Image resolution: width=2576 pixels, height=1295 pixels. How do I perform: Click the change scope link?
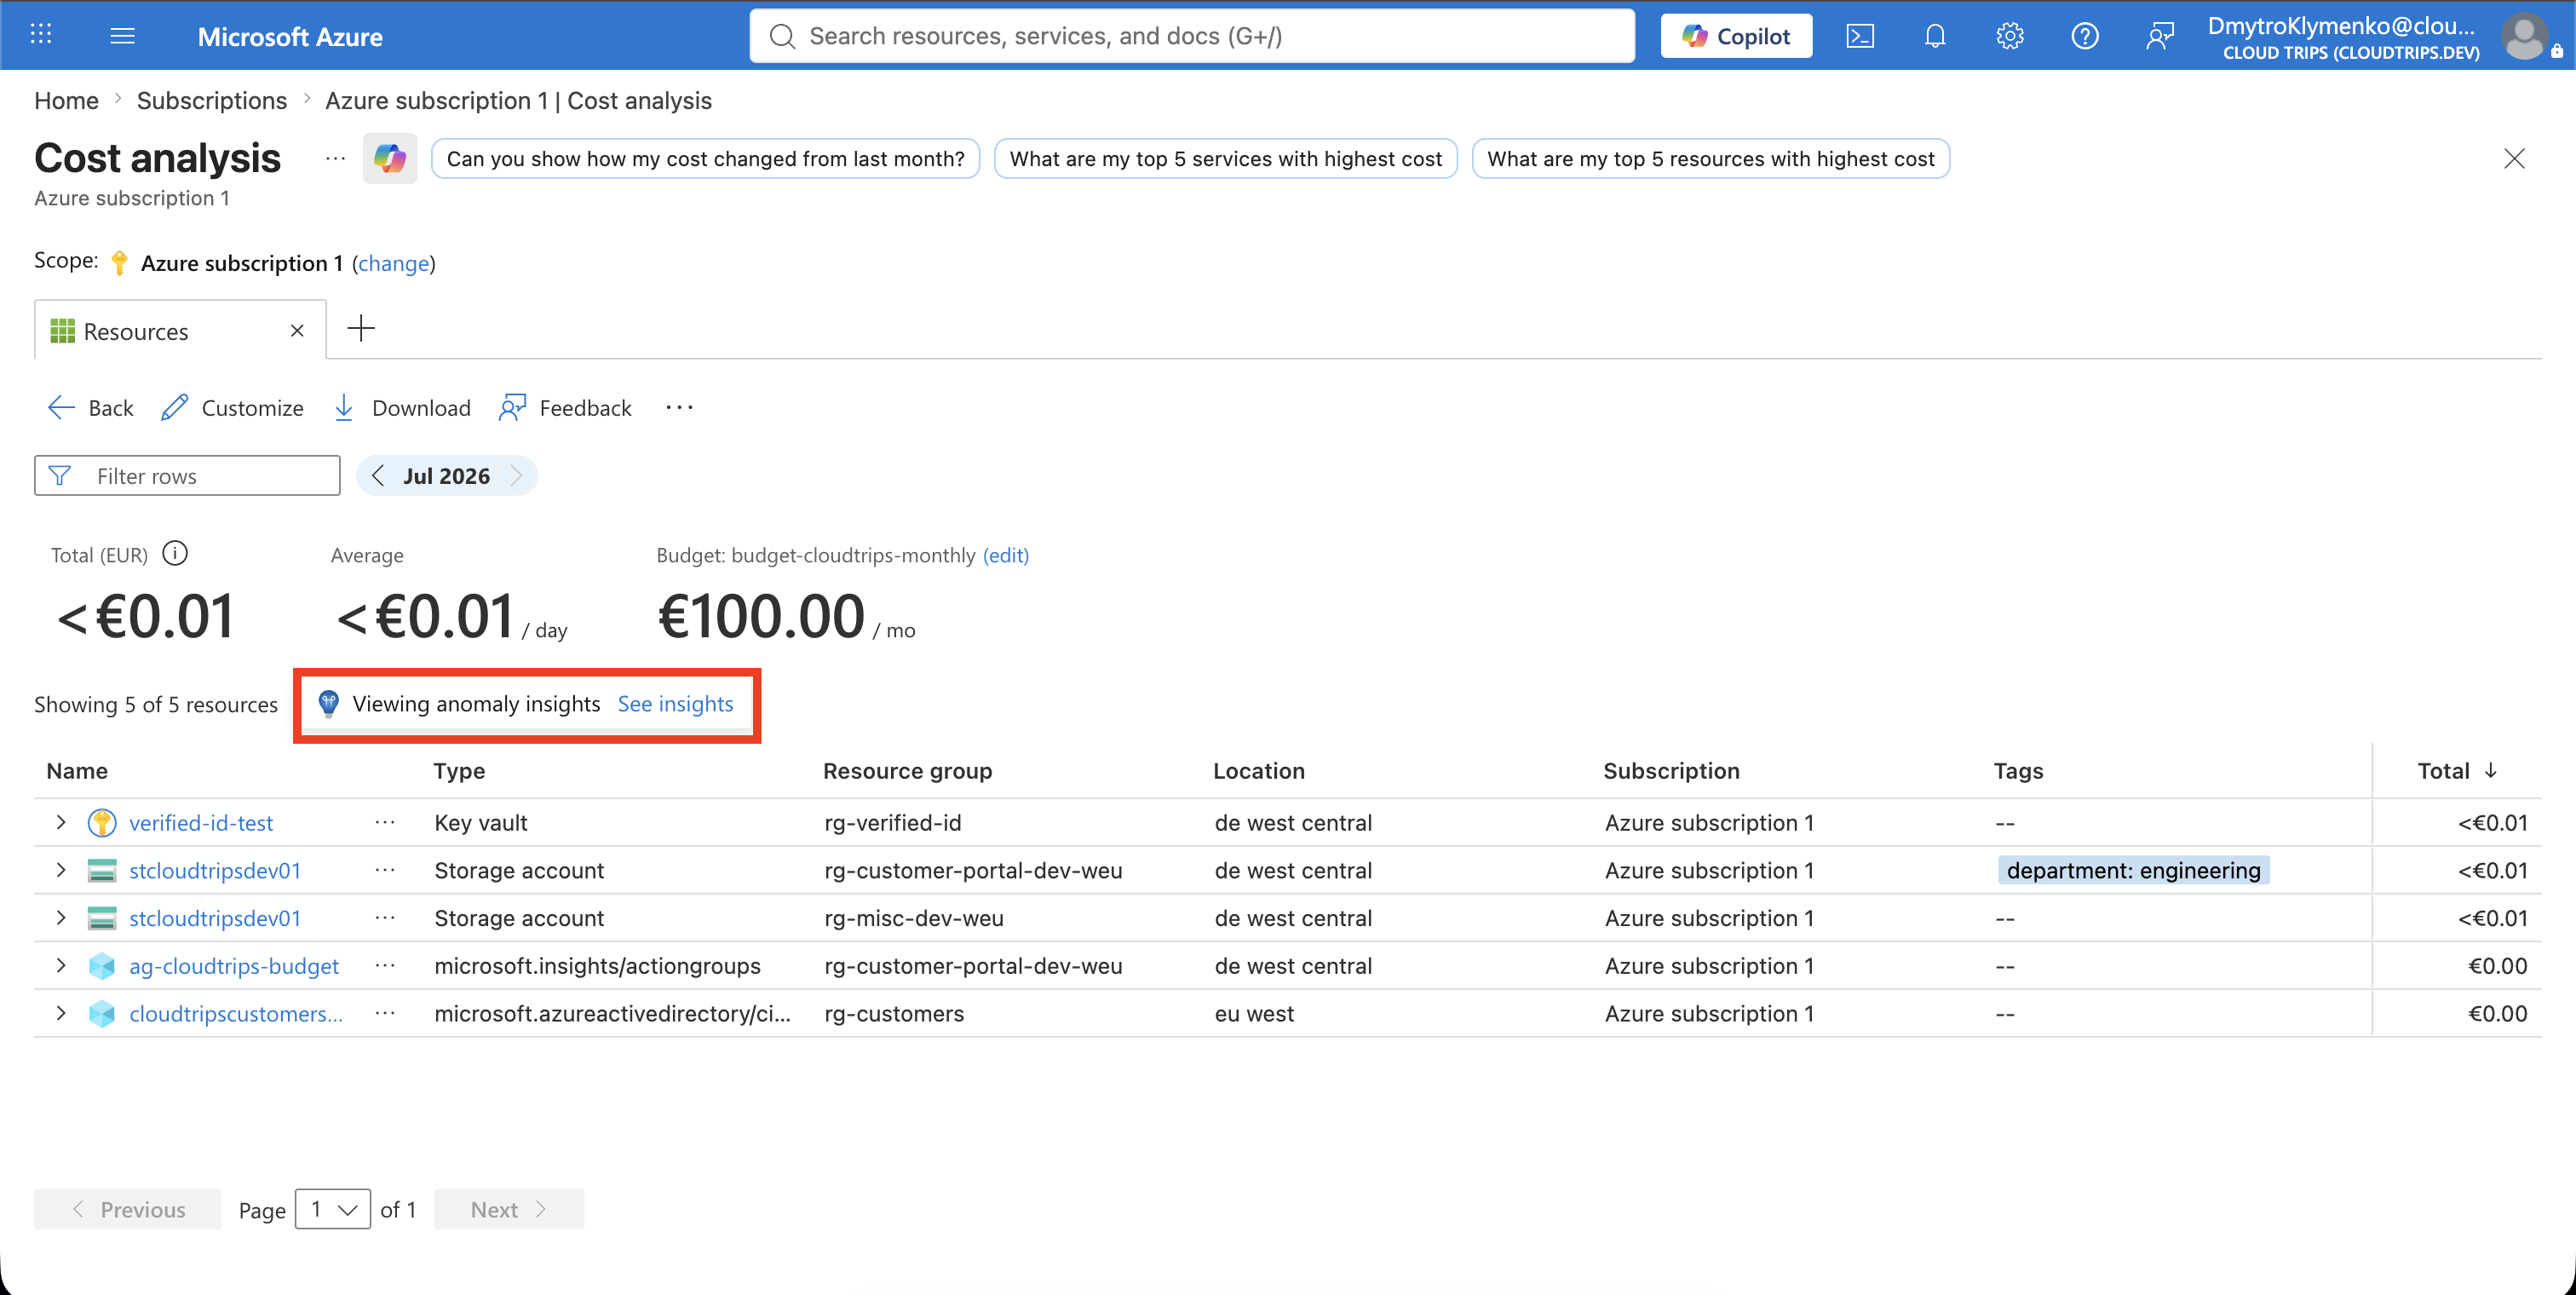[x=393, y=263]
